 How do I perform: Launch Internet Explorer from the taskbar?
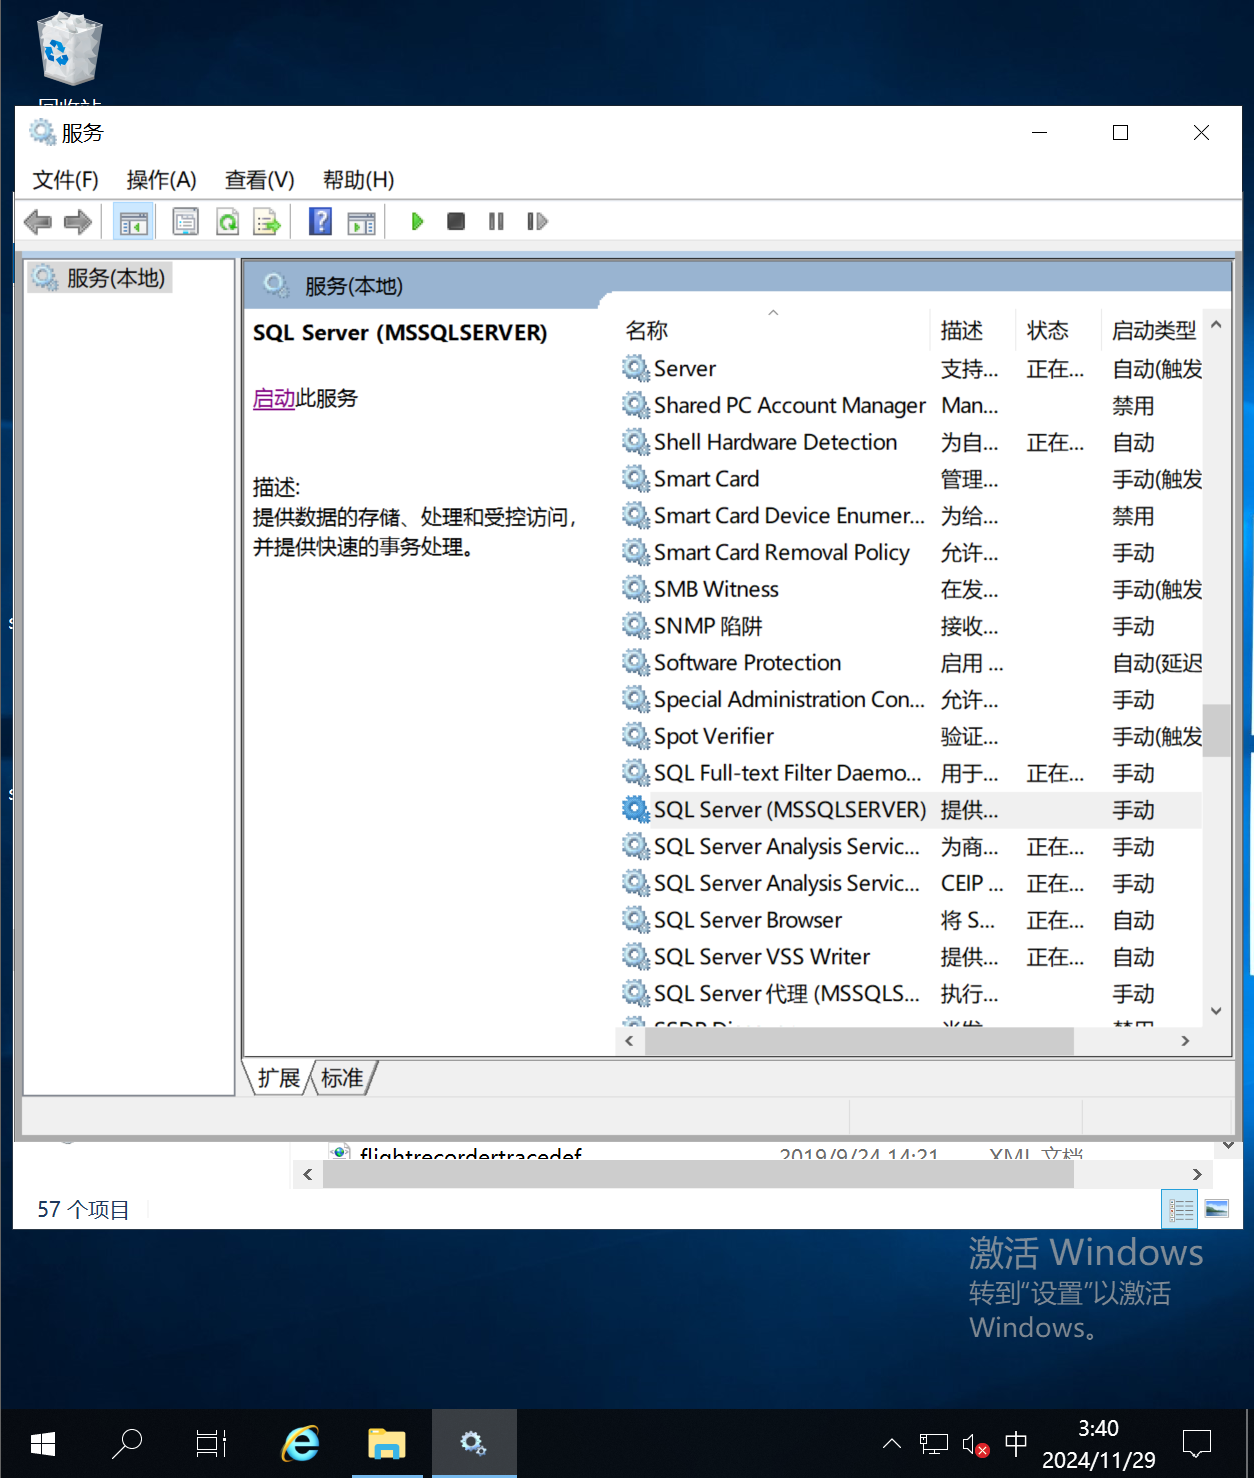coord(300,1444)
